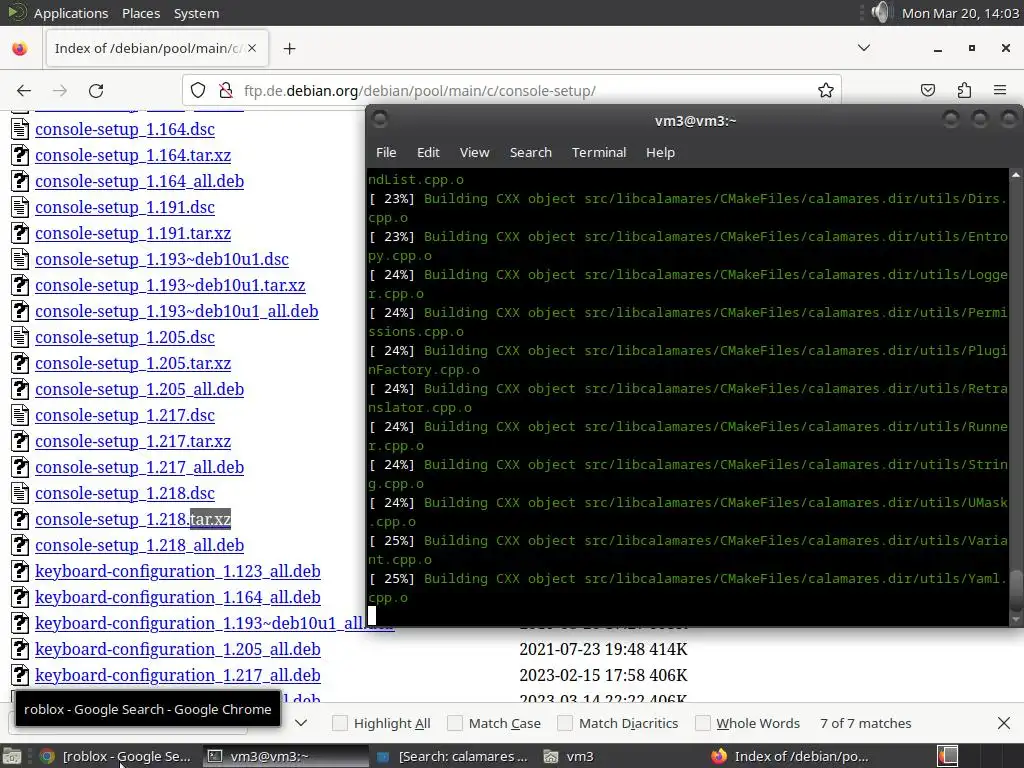Click unknown-file icon beside keyboard-configuration_1.205_all.deb
The height and width of the screenshot is (768, 1024).
tap(20, 649)
